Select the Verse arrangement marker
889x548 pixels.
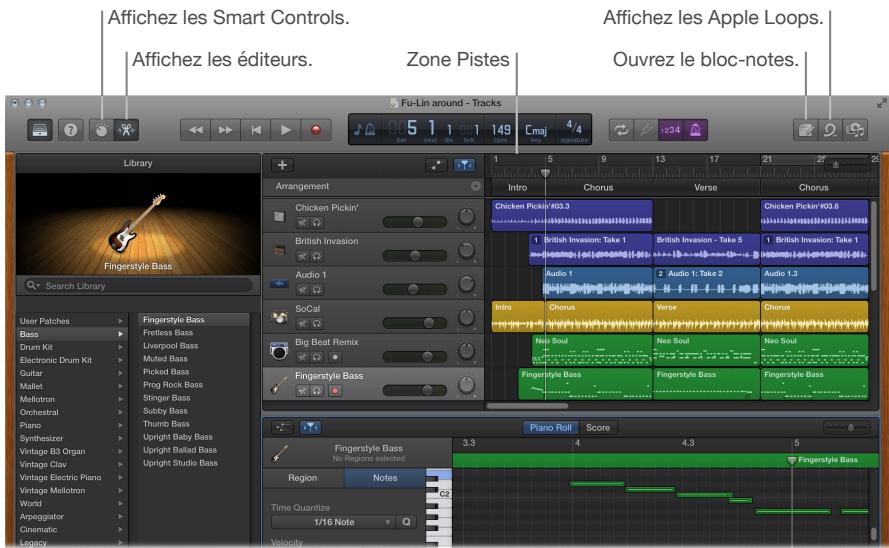pos(706,188)
